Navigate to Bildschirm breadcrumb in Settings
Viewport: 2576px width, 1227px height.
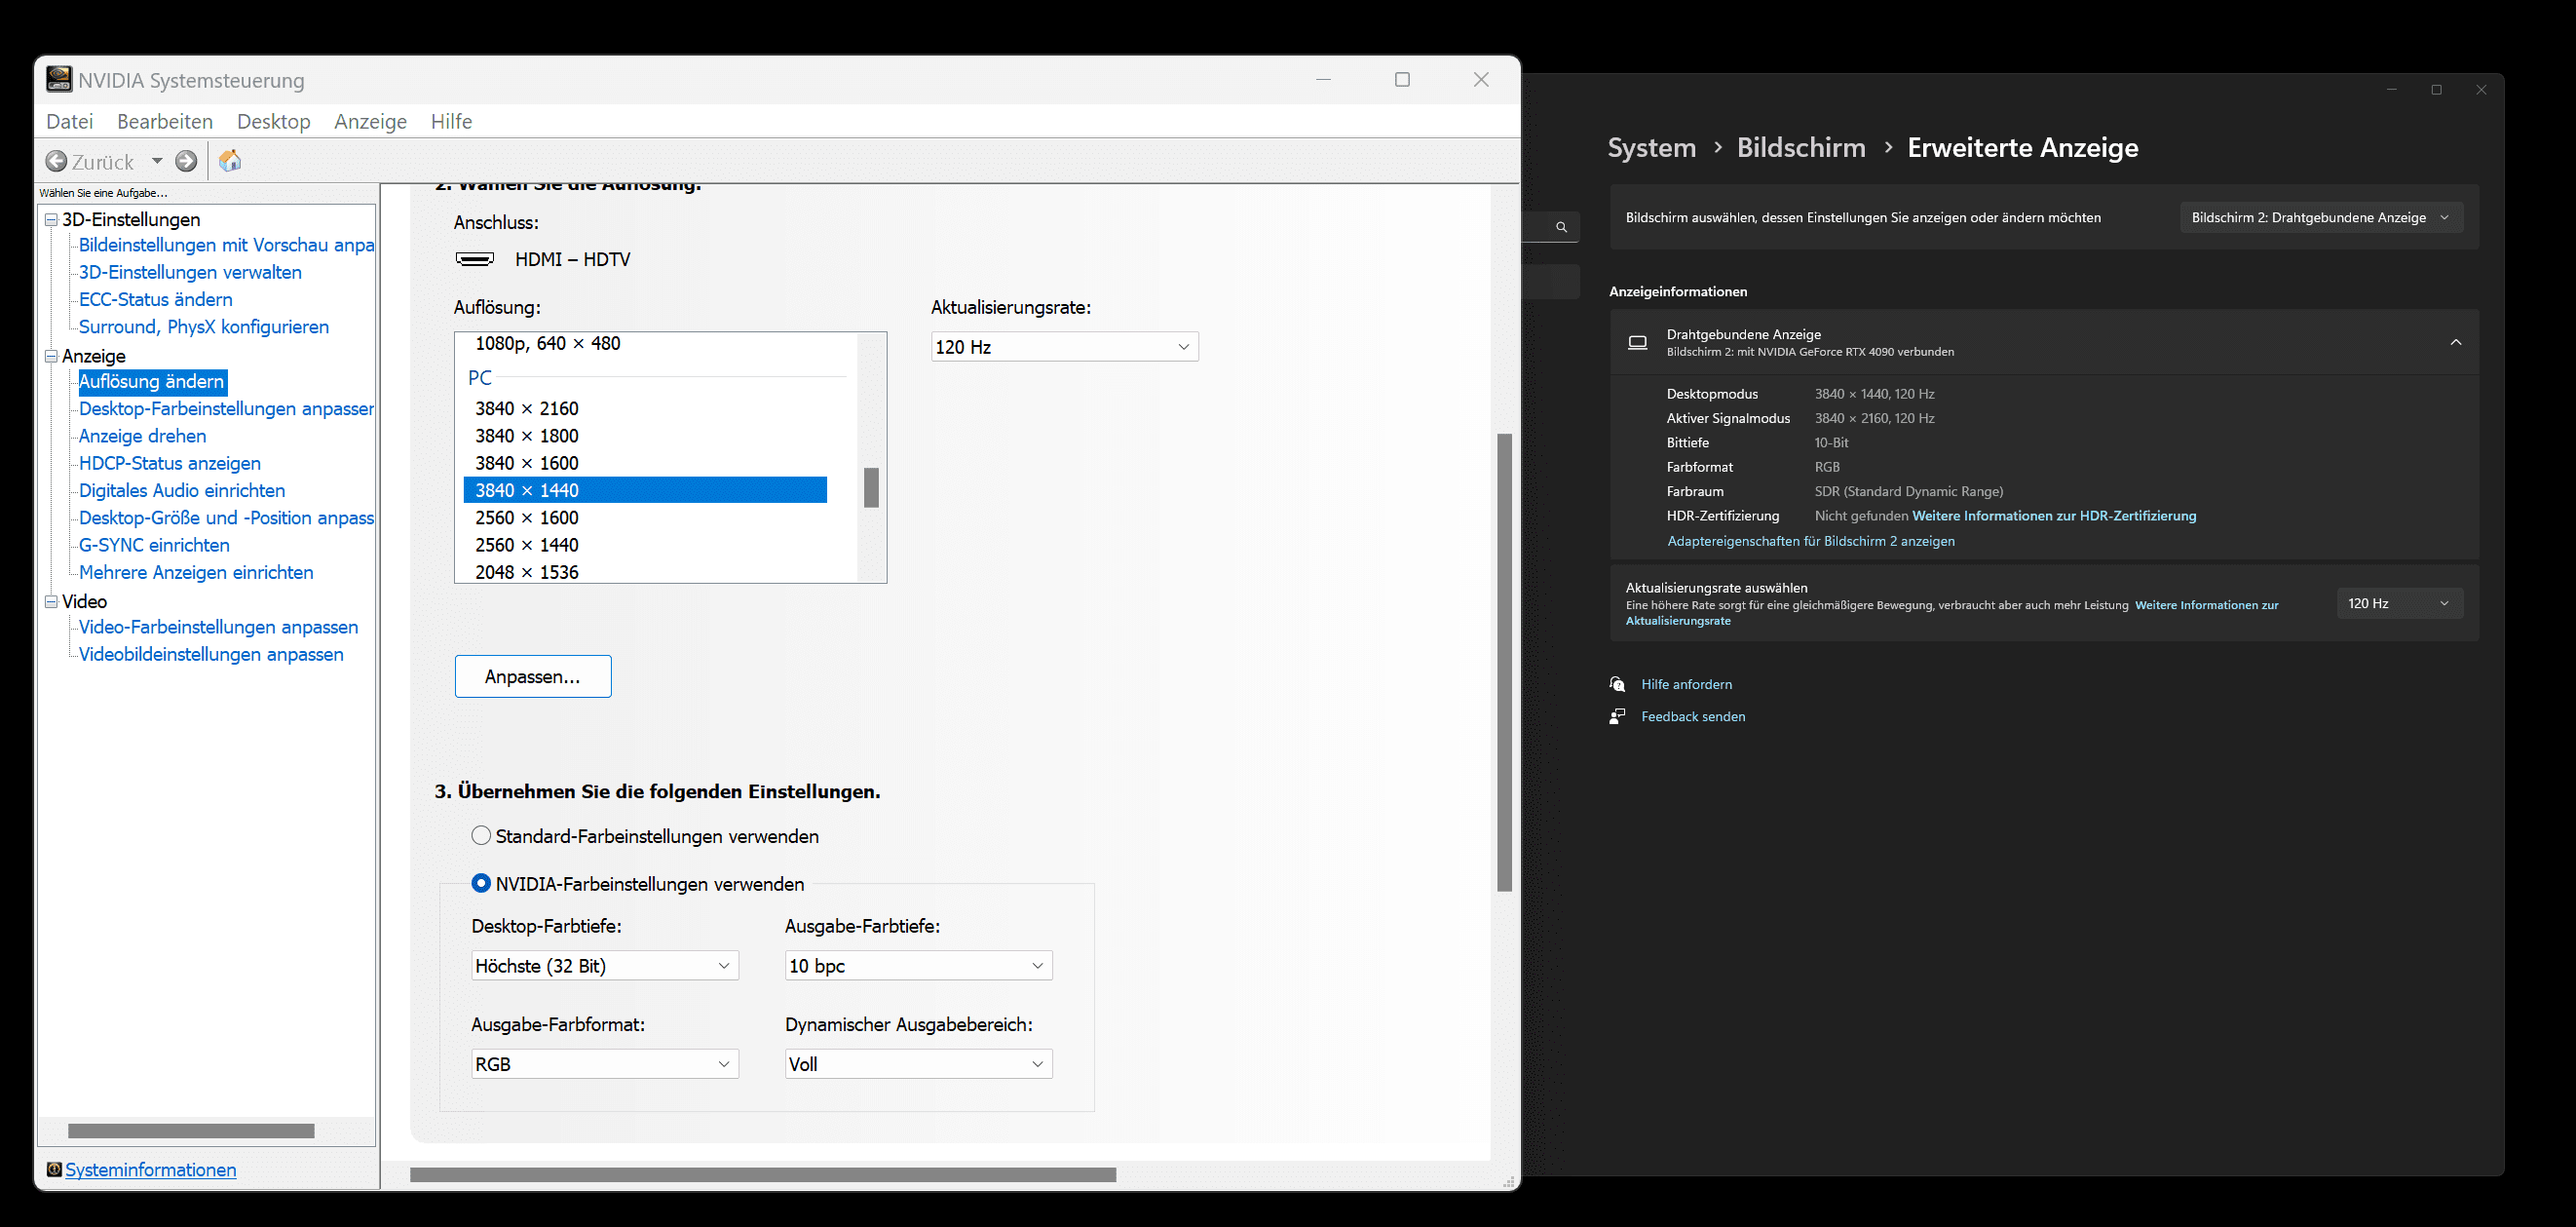tap(1801, 147)
